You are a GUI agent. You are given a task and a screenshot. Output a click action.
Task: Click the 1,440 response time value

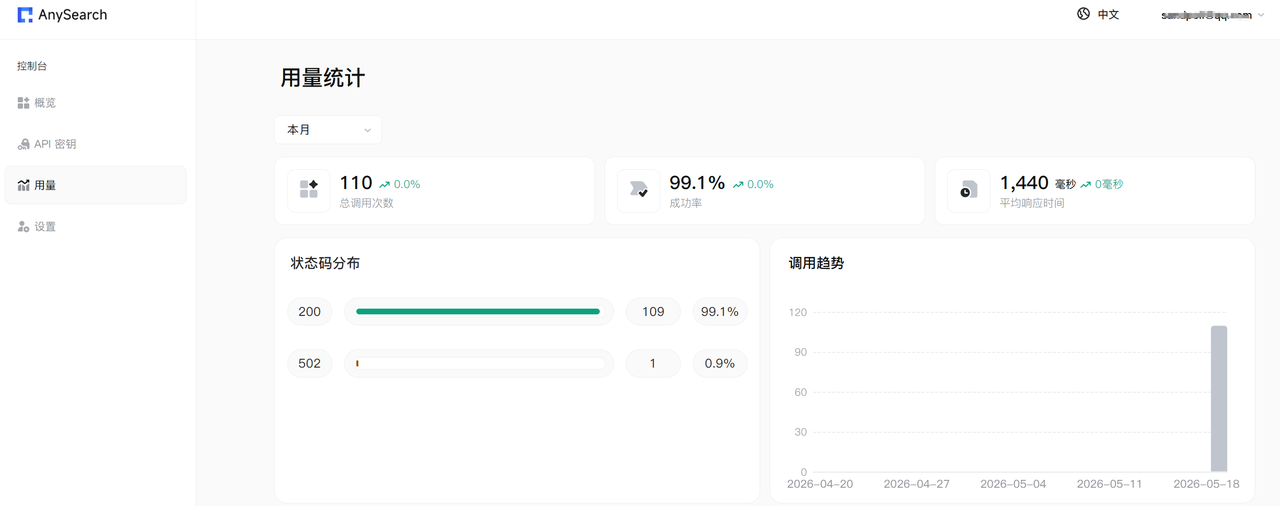point(1024,183)
